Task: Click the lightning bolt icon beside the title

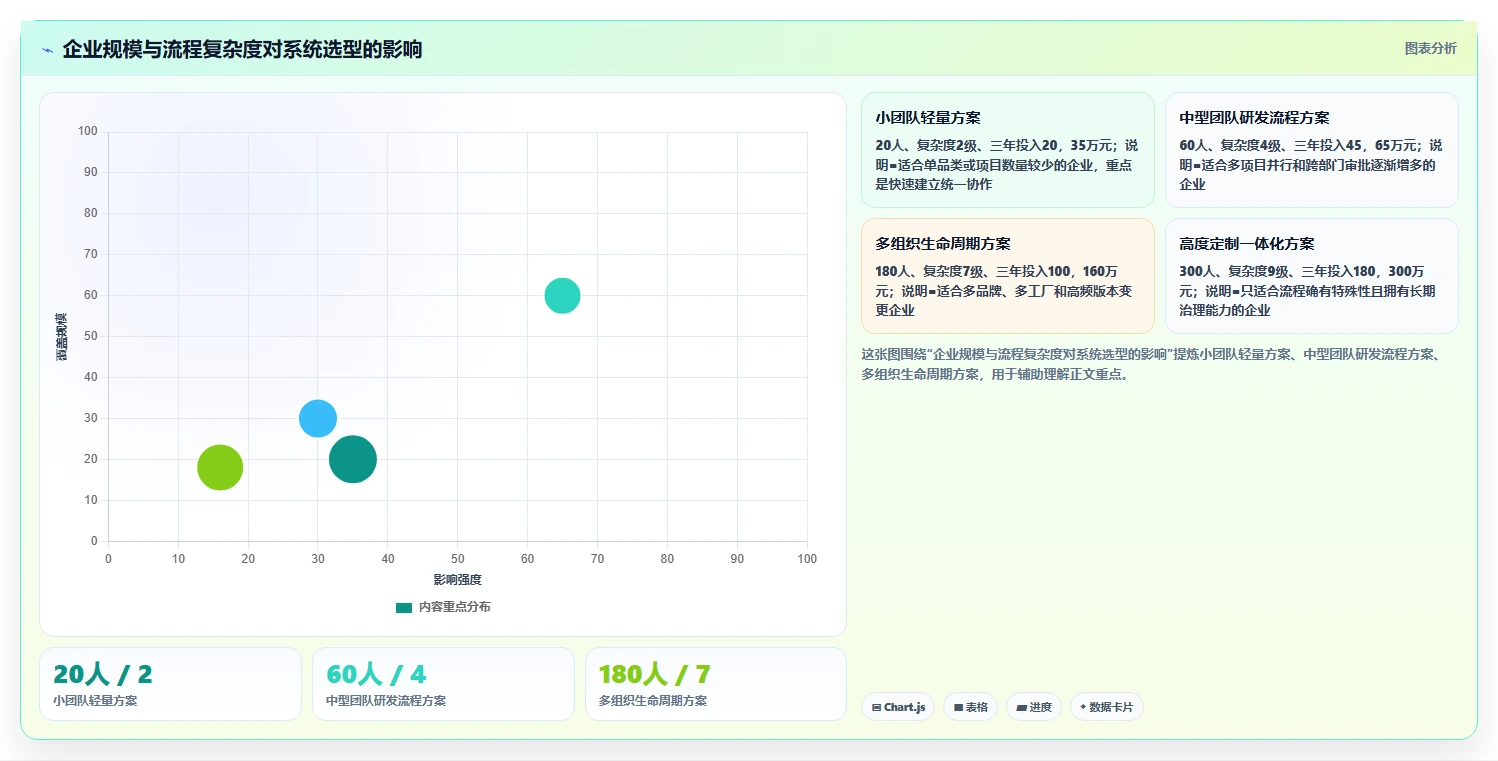Action: (47, 50)
